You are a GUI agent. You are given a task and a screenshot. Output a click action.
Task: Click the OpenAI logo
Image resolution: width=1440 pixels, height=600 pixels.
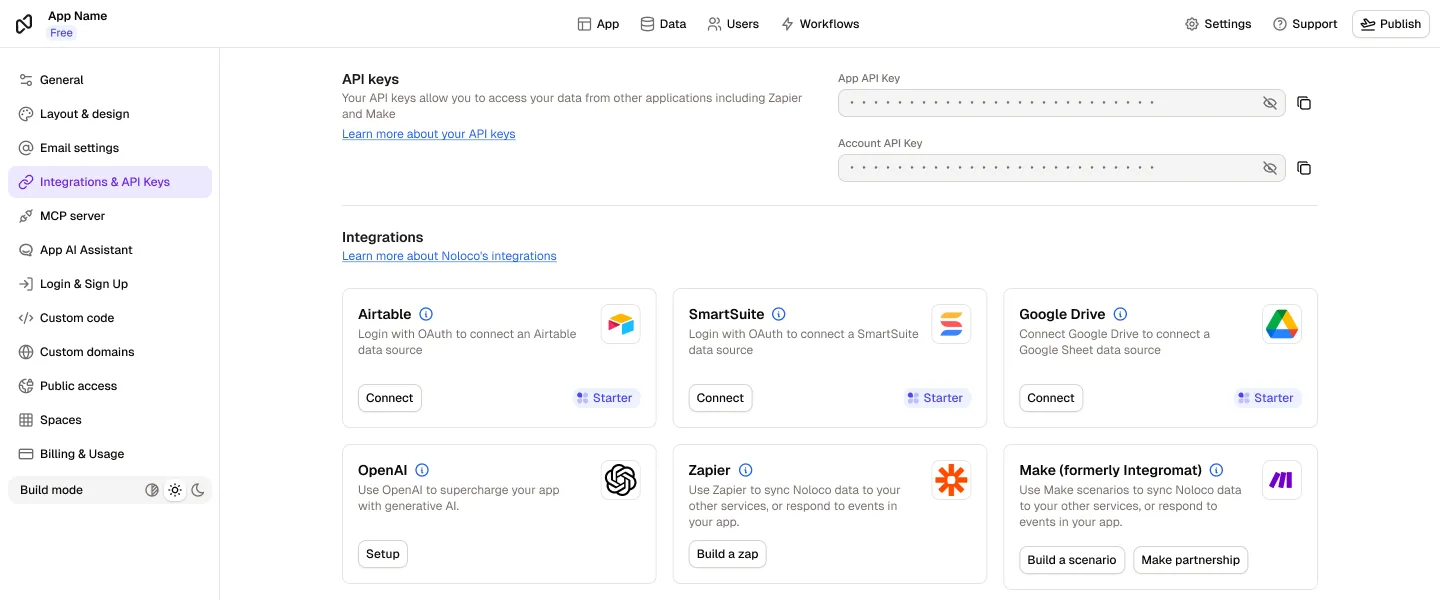(621, 480)
